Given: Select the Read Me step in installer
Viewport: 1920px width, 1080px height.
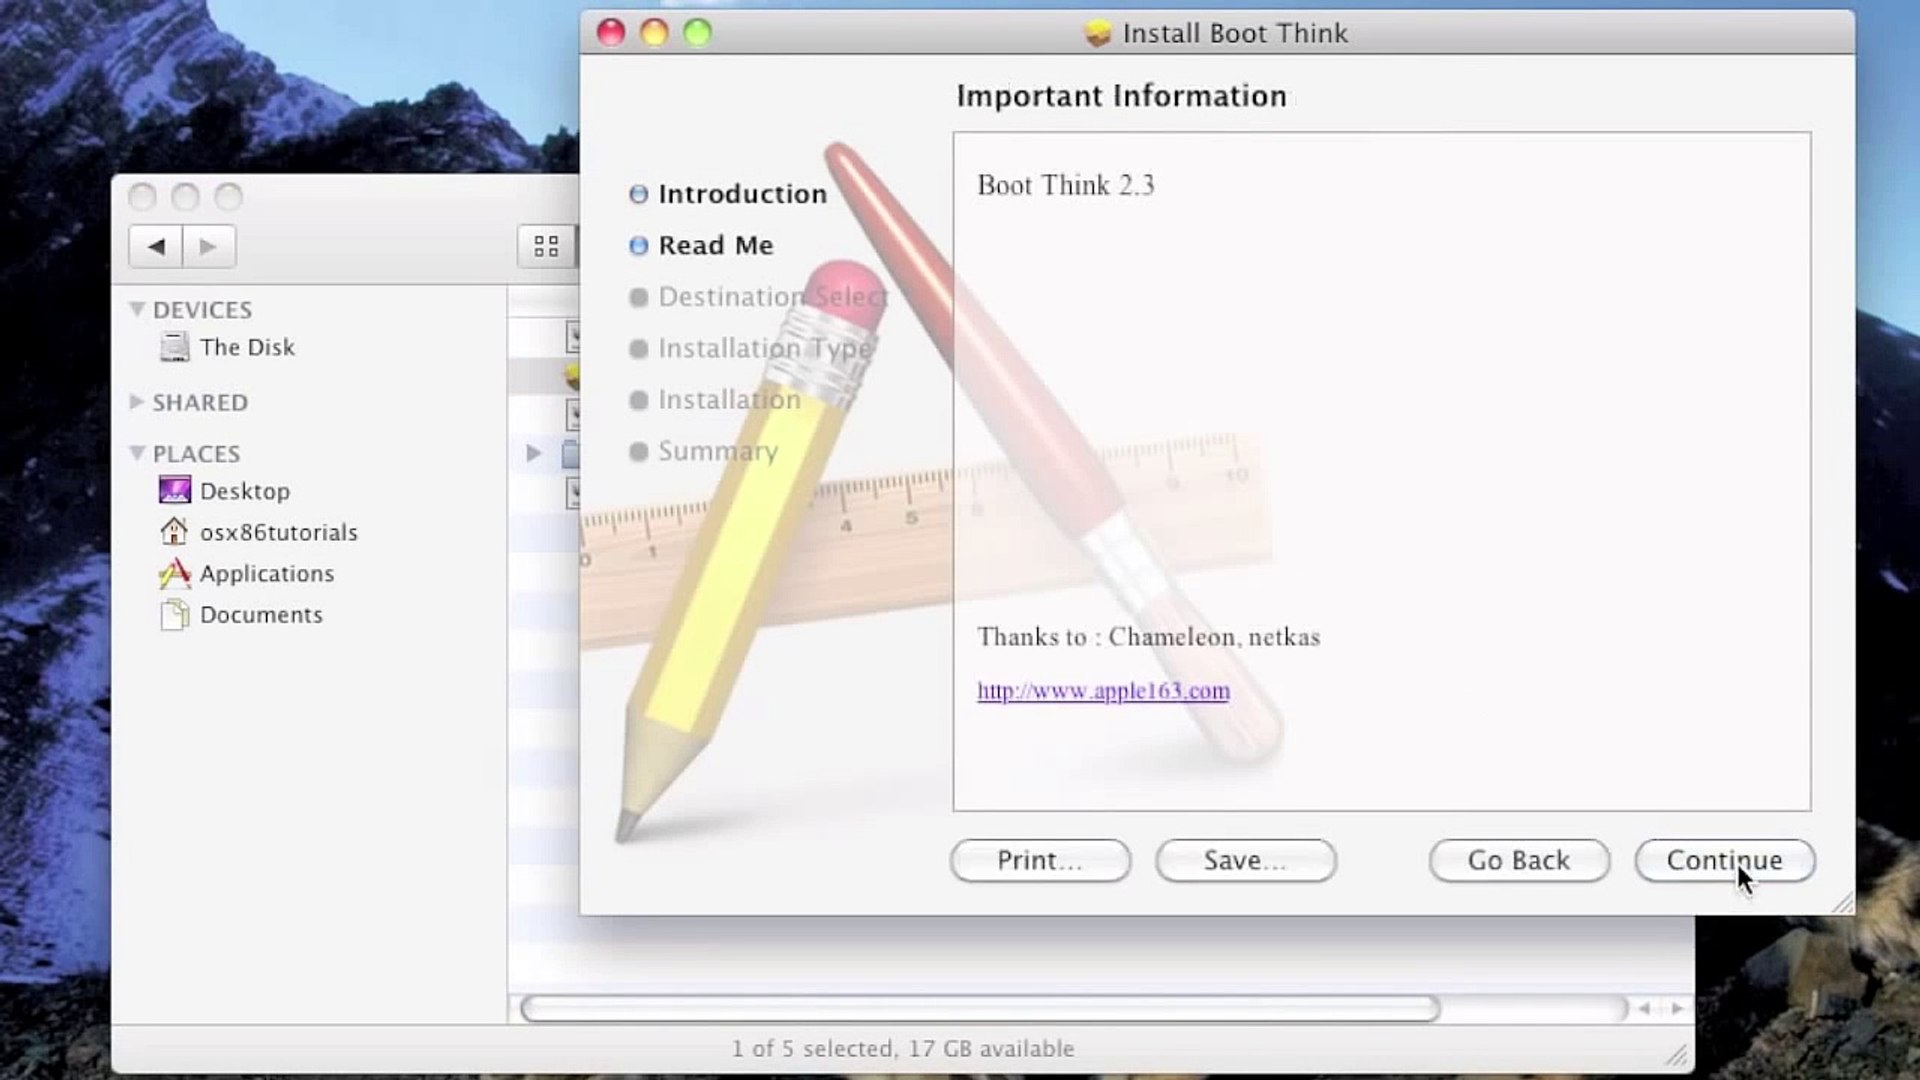Looking at the screenshot, I should 715,245.
